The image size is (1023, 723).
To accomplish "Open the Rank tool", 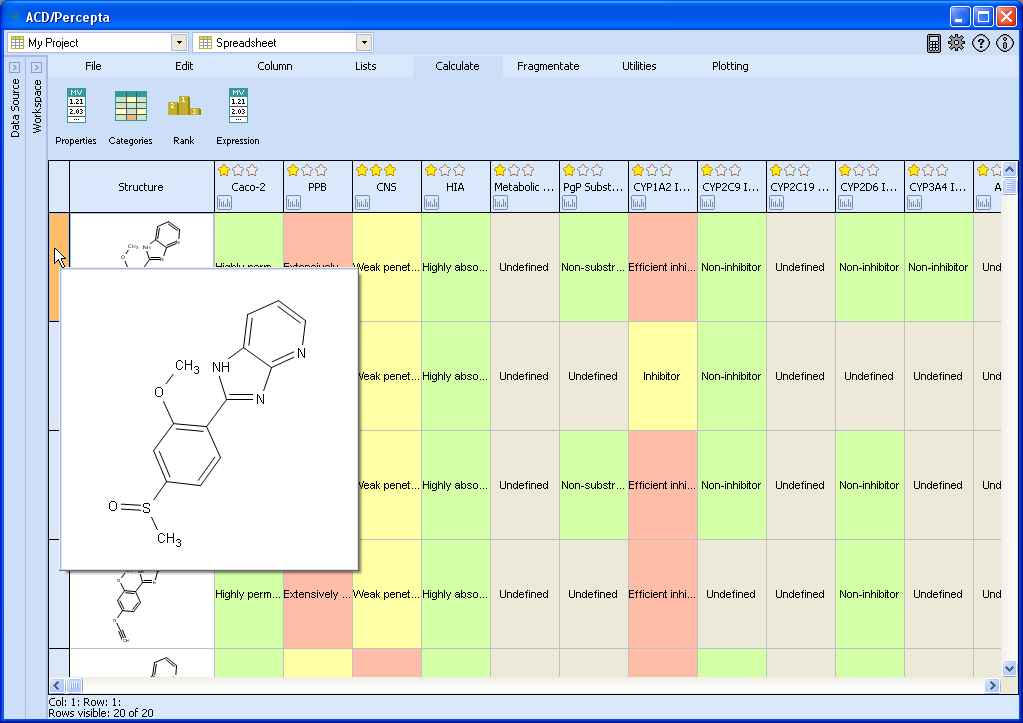I will [184, 117].
